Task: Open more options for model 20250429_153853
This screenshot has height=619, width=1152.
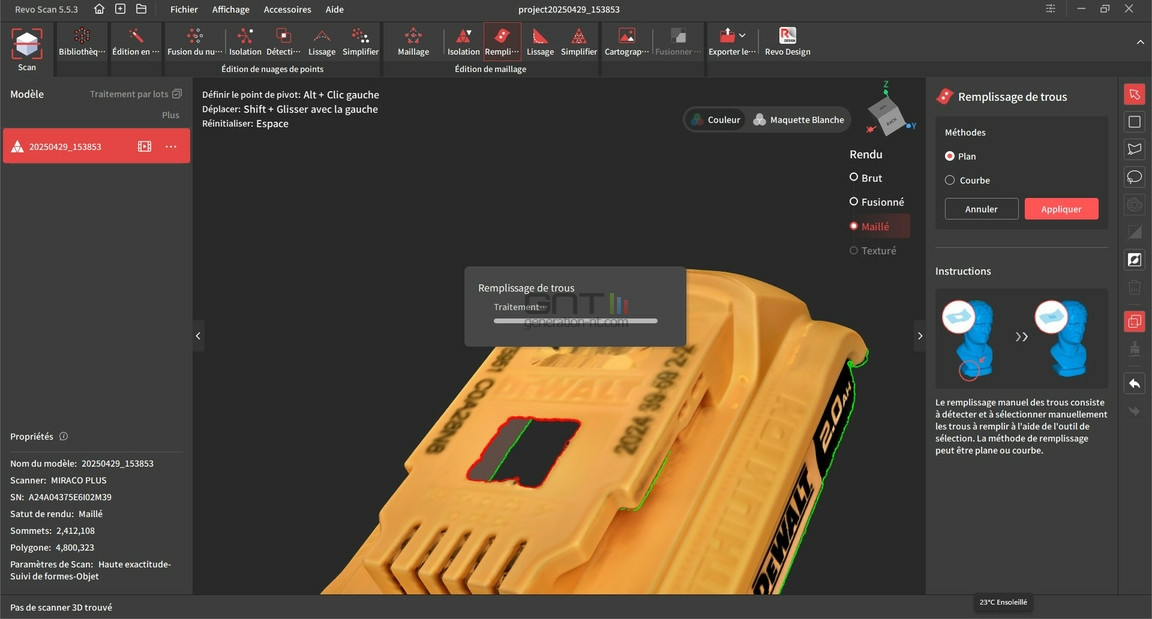Action: click(171, 146)
